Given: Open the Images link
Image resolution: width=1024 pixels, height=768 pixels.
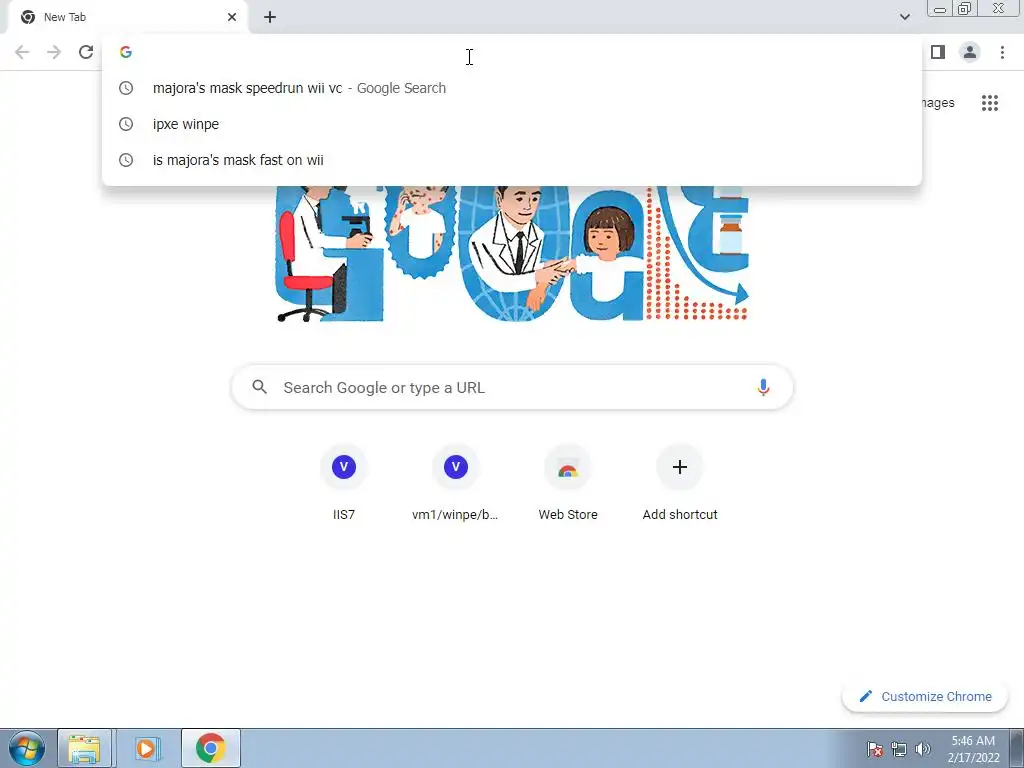Looking at the screenshot, I should (938, 103).
